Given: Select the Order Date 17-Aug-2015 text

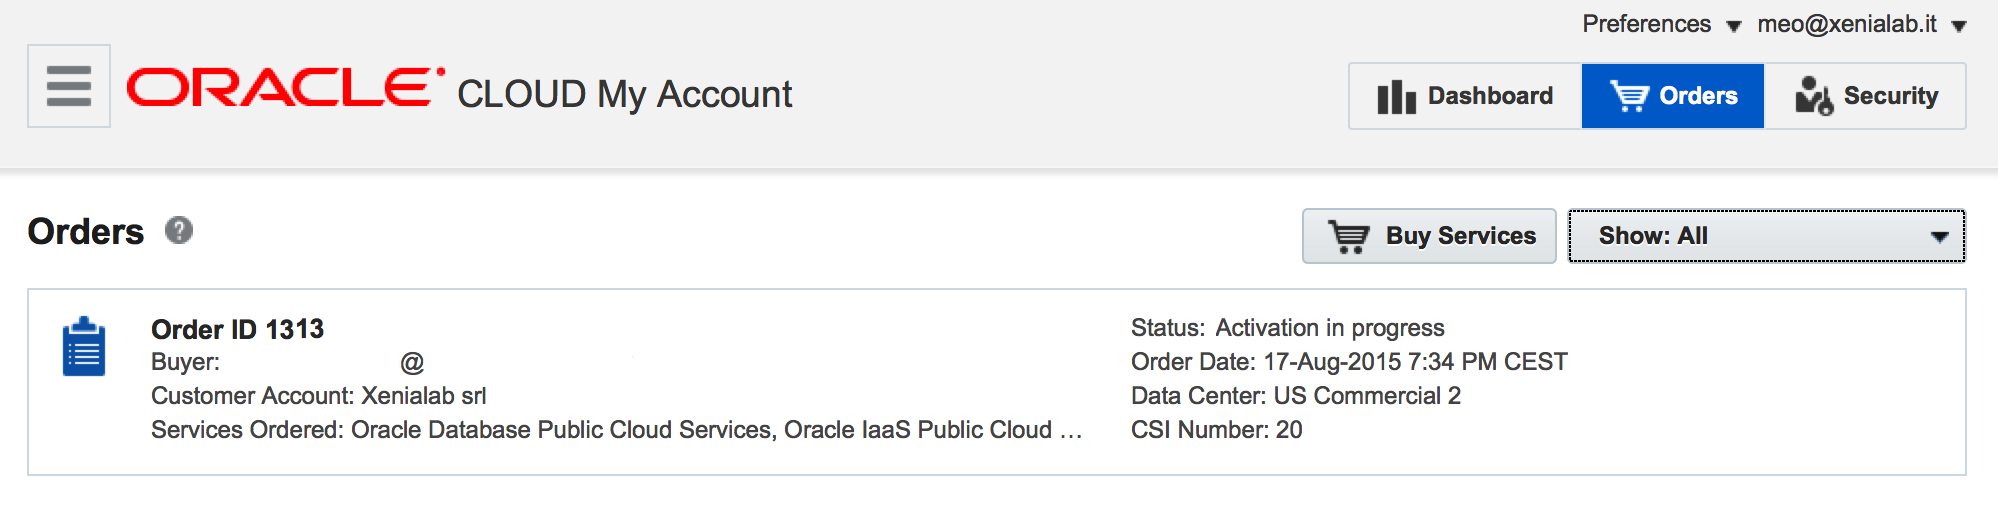Looking at the screenshot, I should point(1349,362).
